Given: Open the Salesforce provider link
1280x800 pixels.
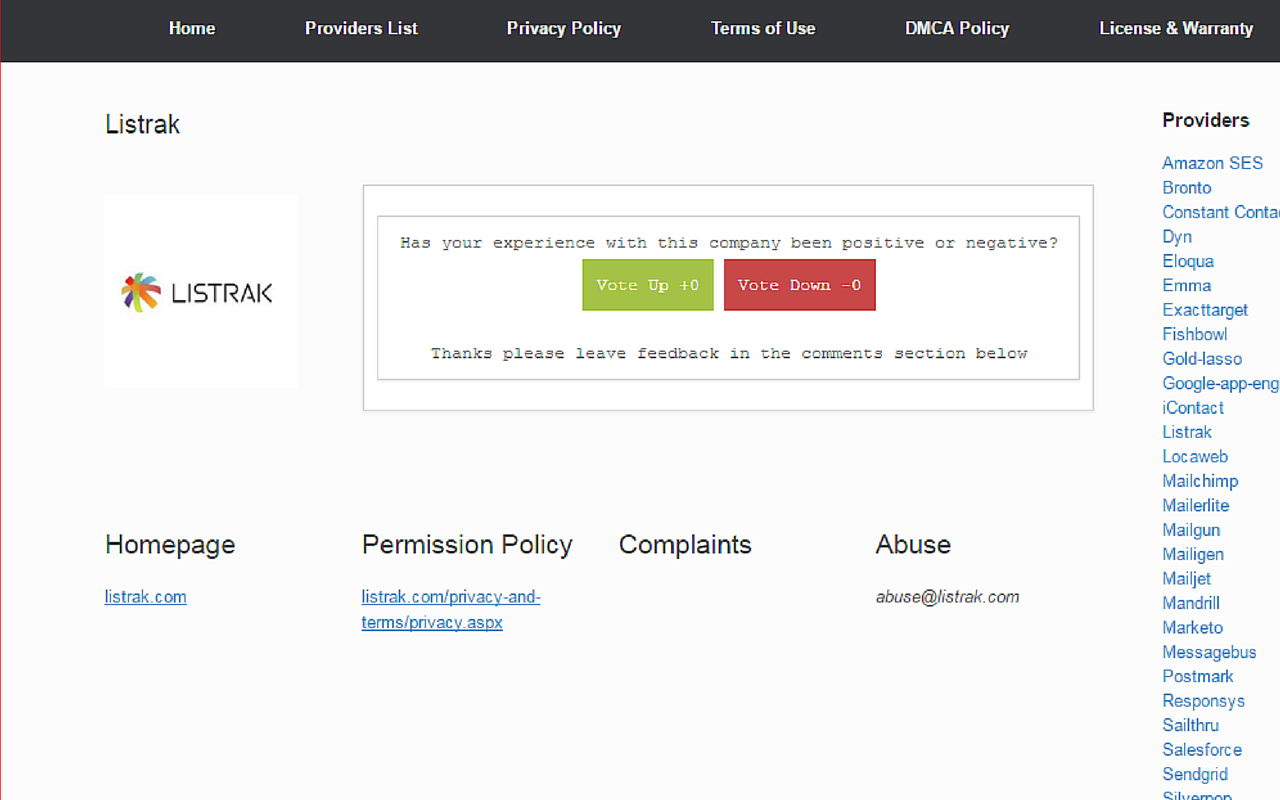Looking at the screenshot, I should click(1202, 750).
